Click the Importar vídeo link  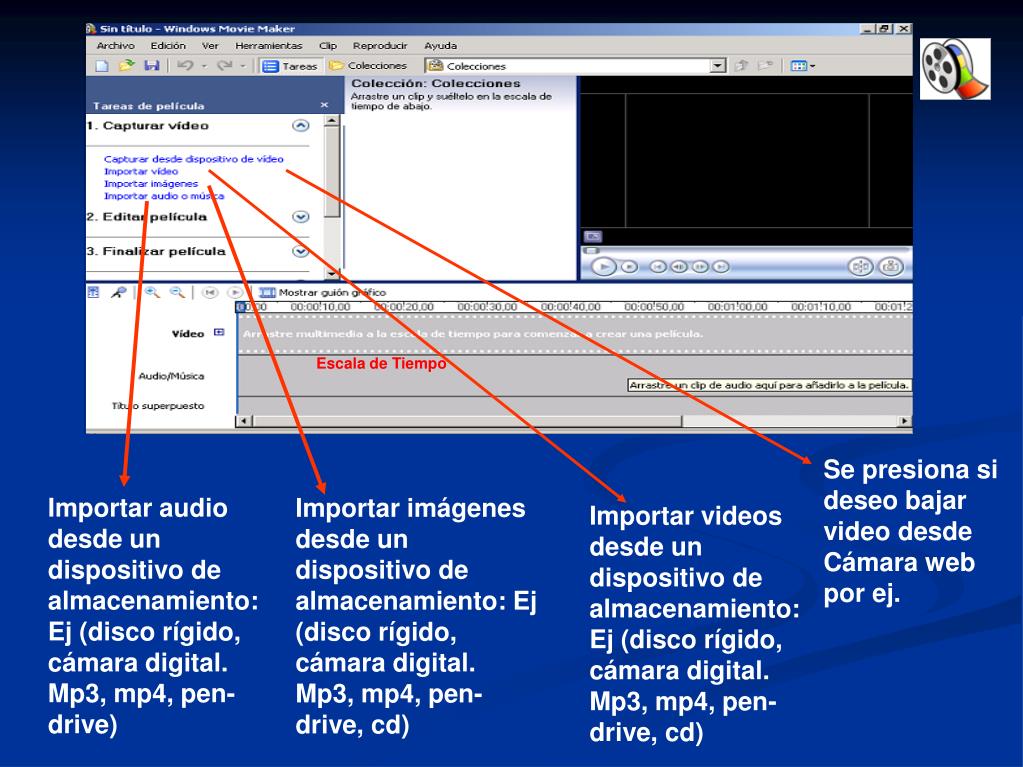coord(141,171)
